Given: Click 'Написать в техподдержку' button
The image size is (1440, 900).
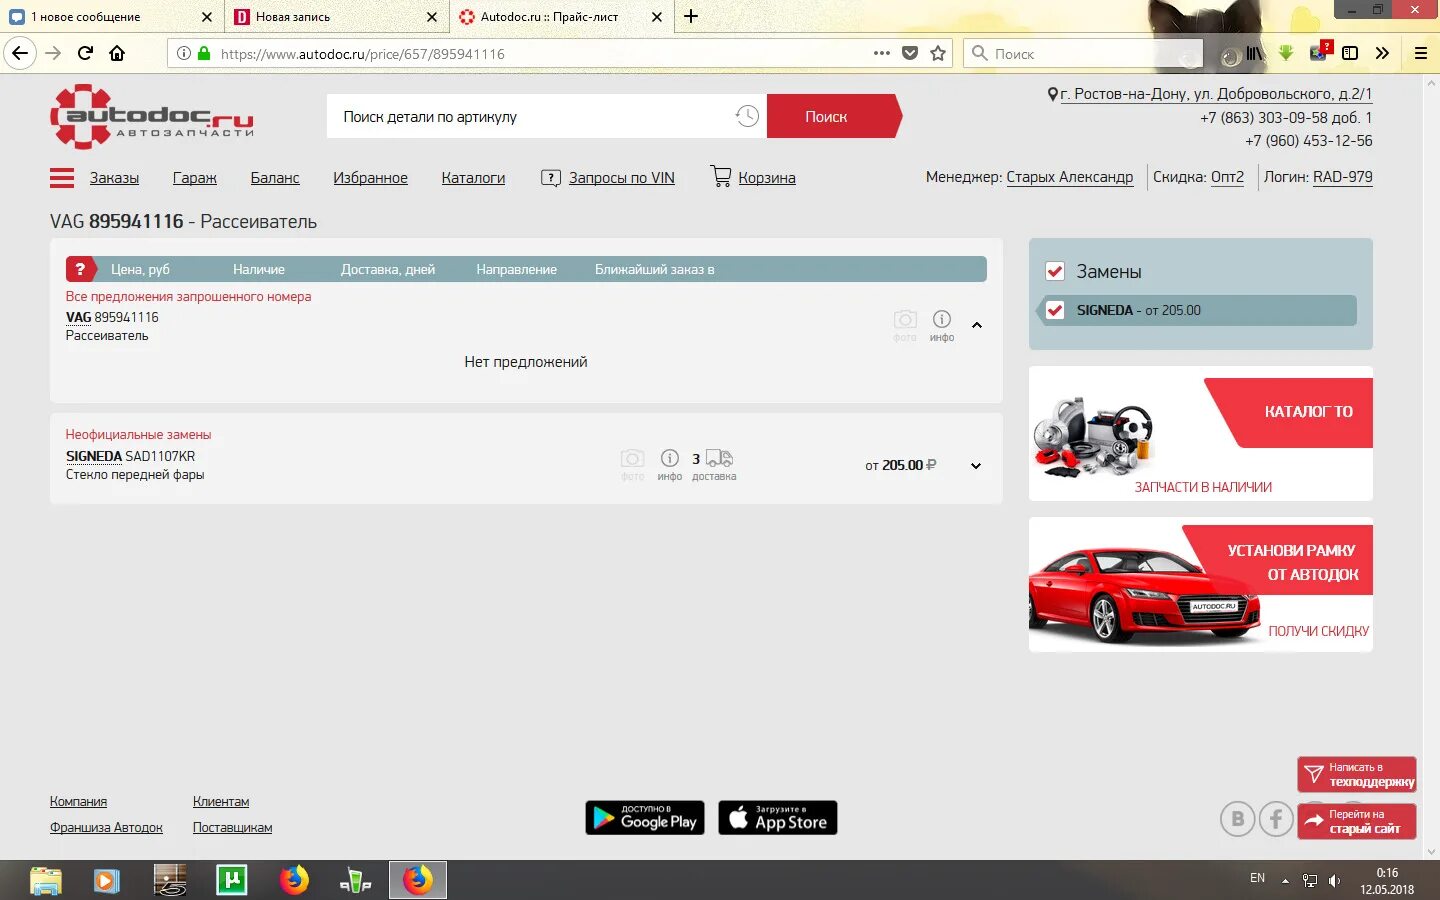Looking at the screenshot, I should pos(1357,774).
